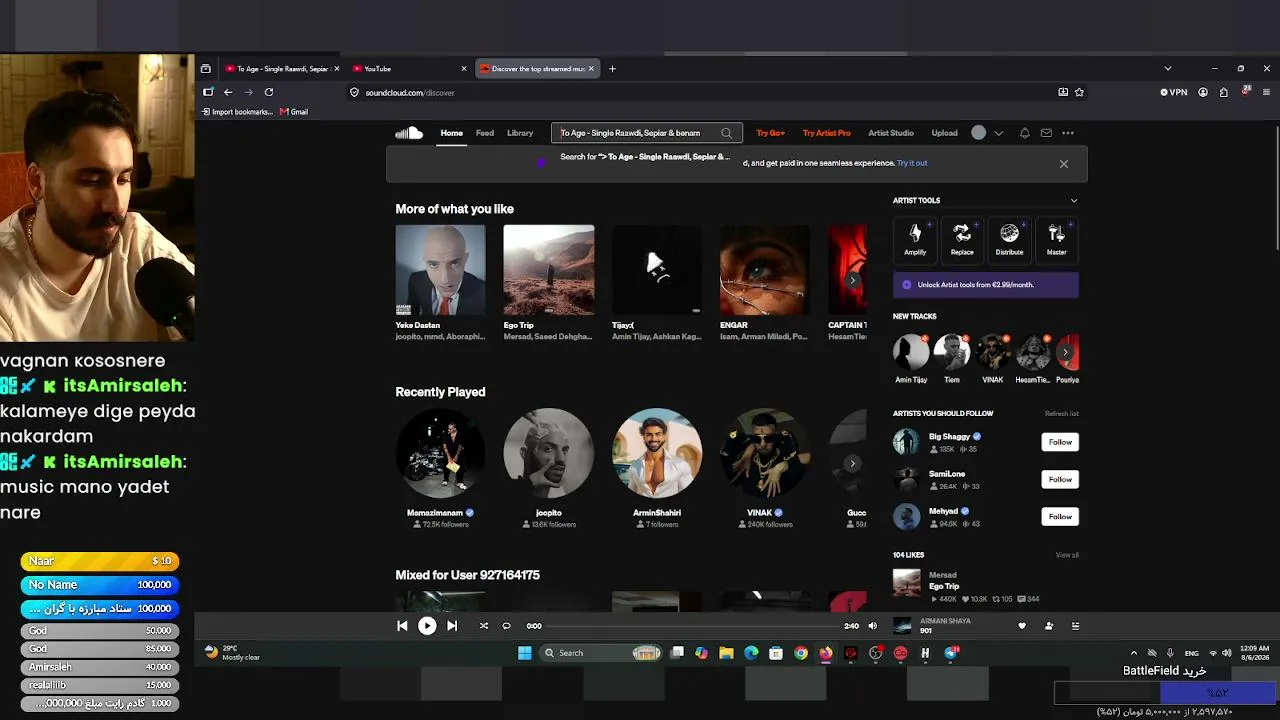
Task: Show more New Tracks artists
Action: 1066,352
